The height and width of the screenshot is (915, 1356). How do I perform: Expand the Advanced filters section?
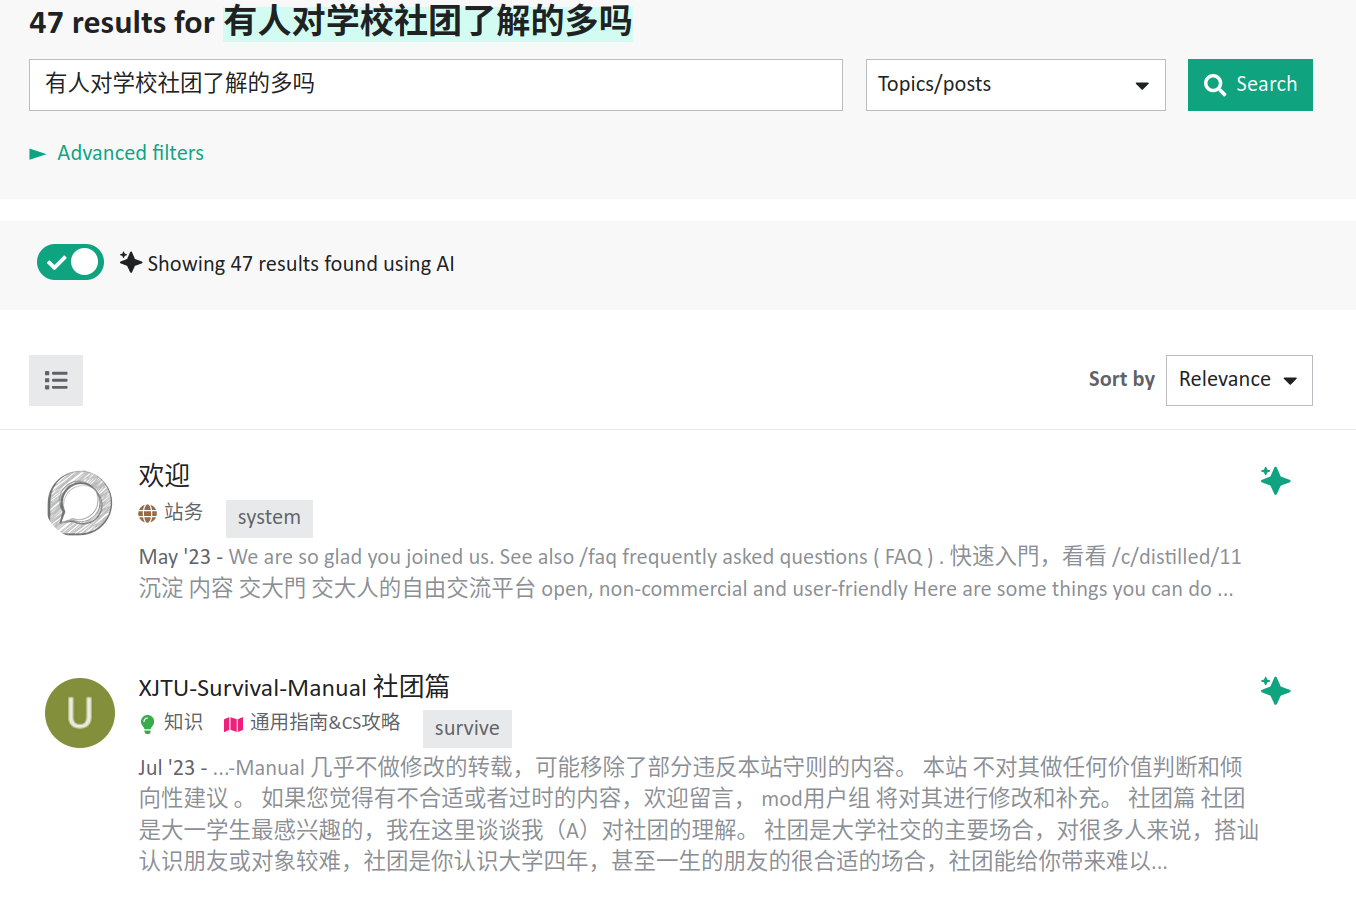[130, 153]
